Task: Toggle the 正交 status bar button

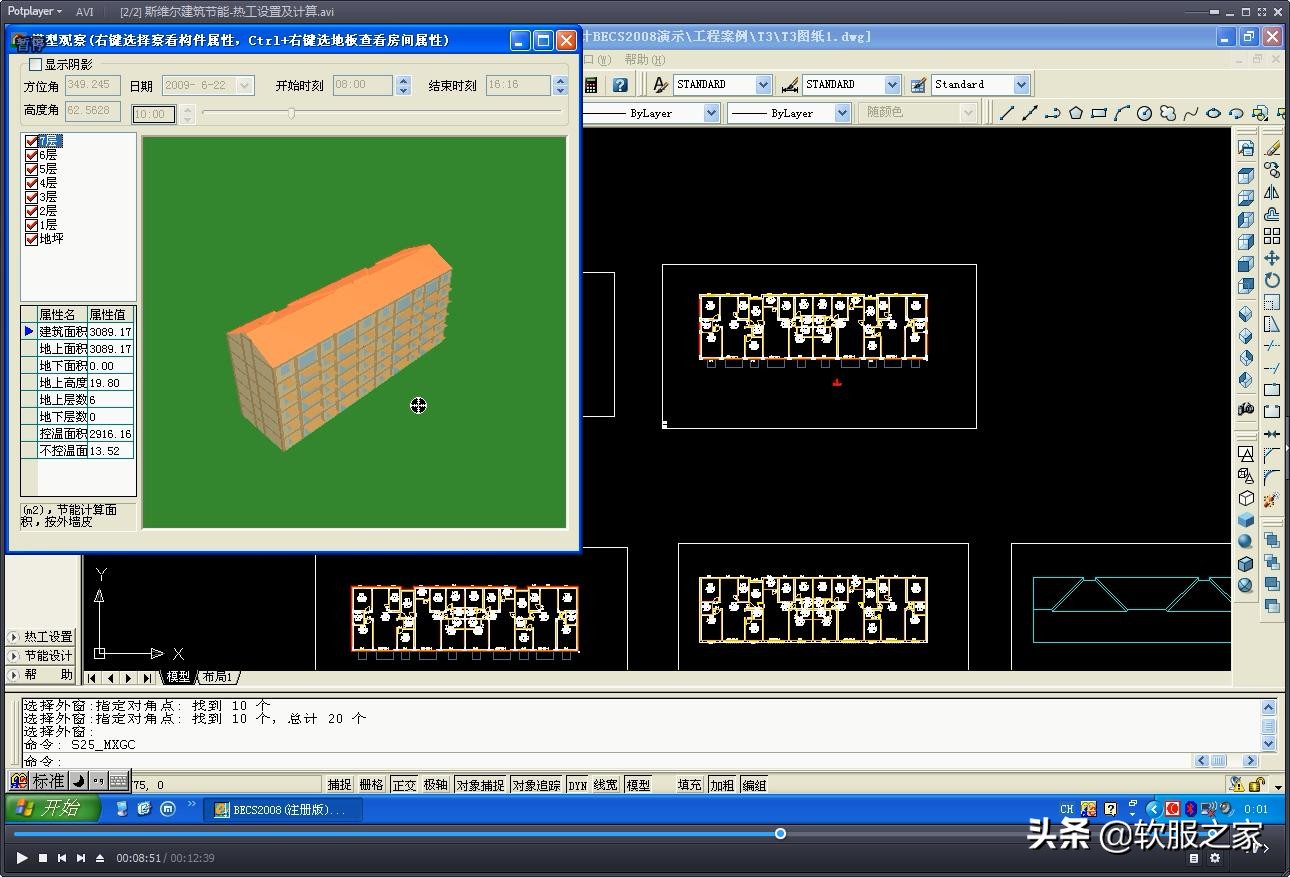Action: (x=404, y=785)
